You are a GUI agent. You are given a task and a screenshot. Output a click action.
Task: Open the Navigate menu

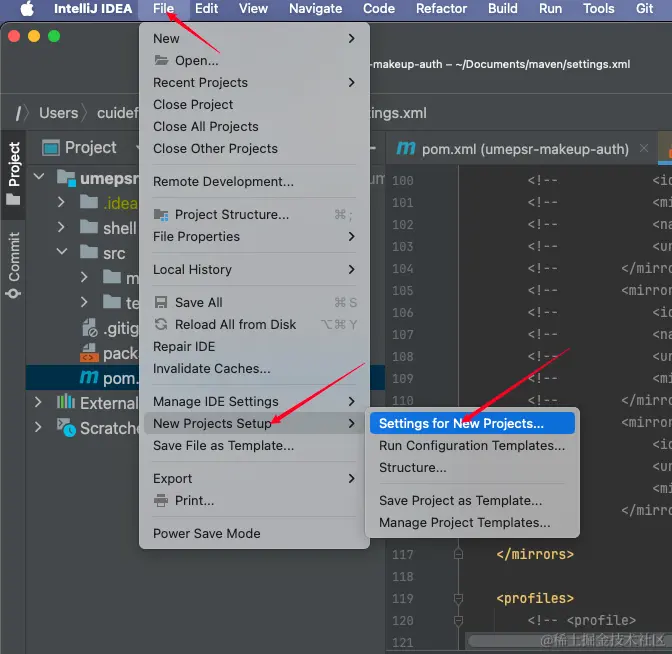[x=315, y=9]
